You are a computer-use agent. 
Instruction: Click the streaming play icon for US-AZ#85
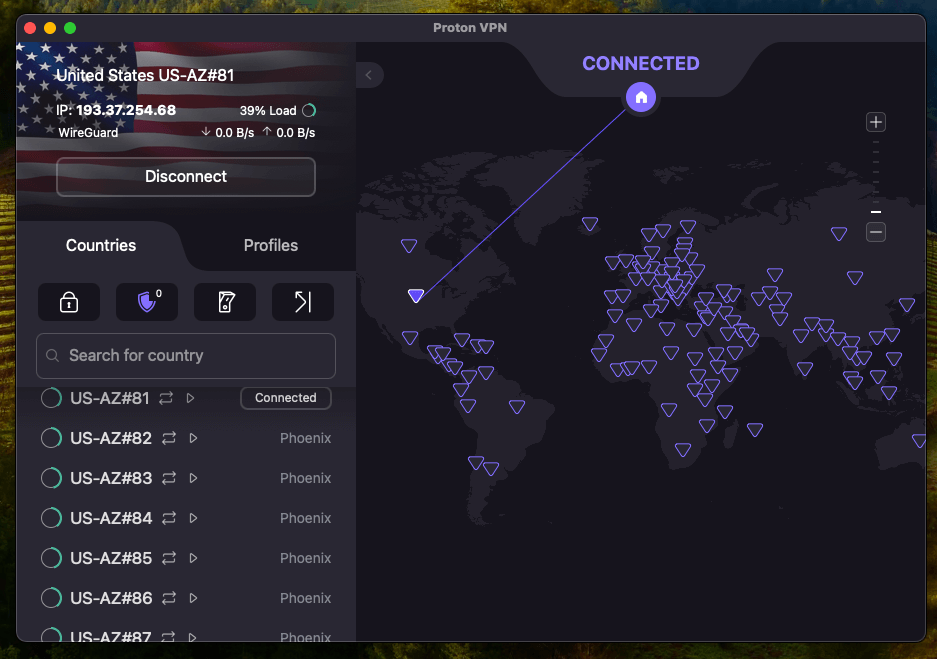pos(193,558)
